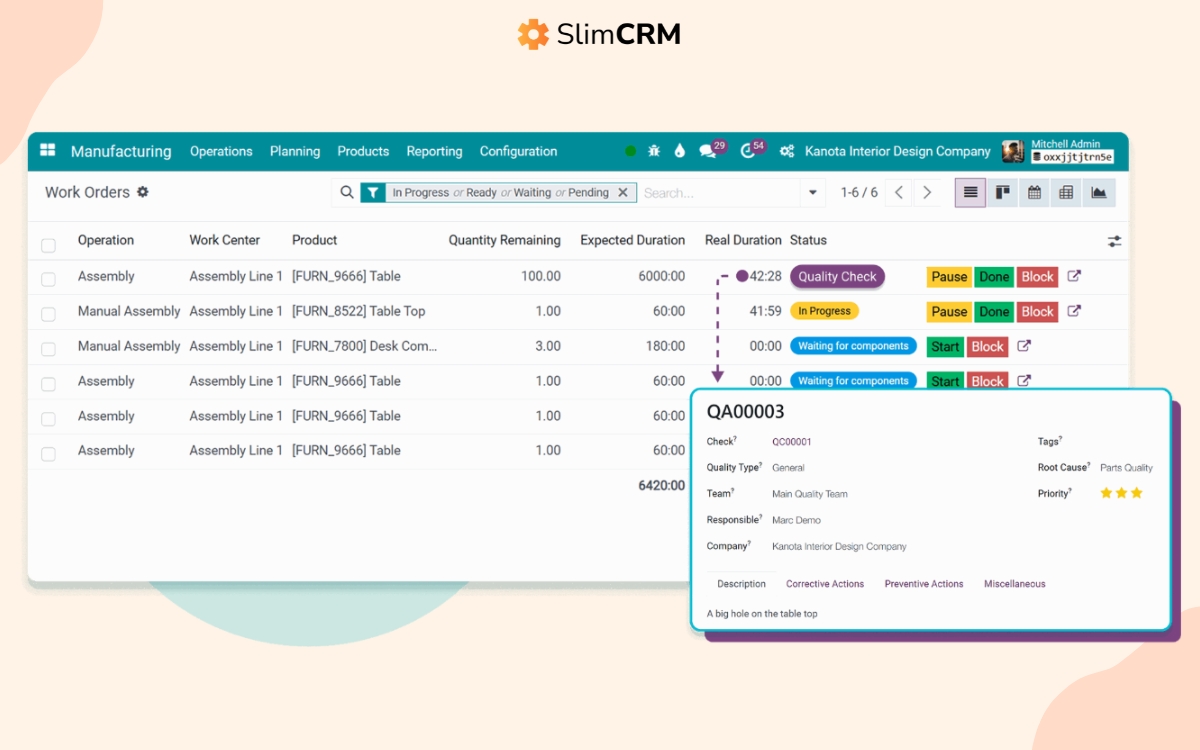Open the Work Orders gear settings icon
This screenshot has width=1200, height=750.
click(x=143, y=192)
